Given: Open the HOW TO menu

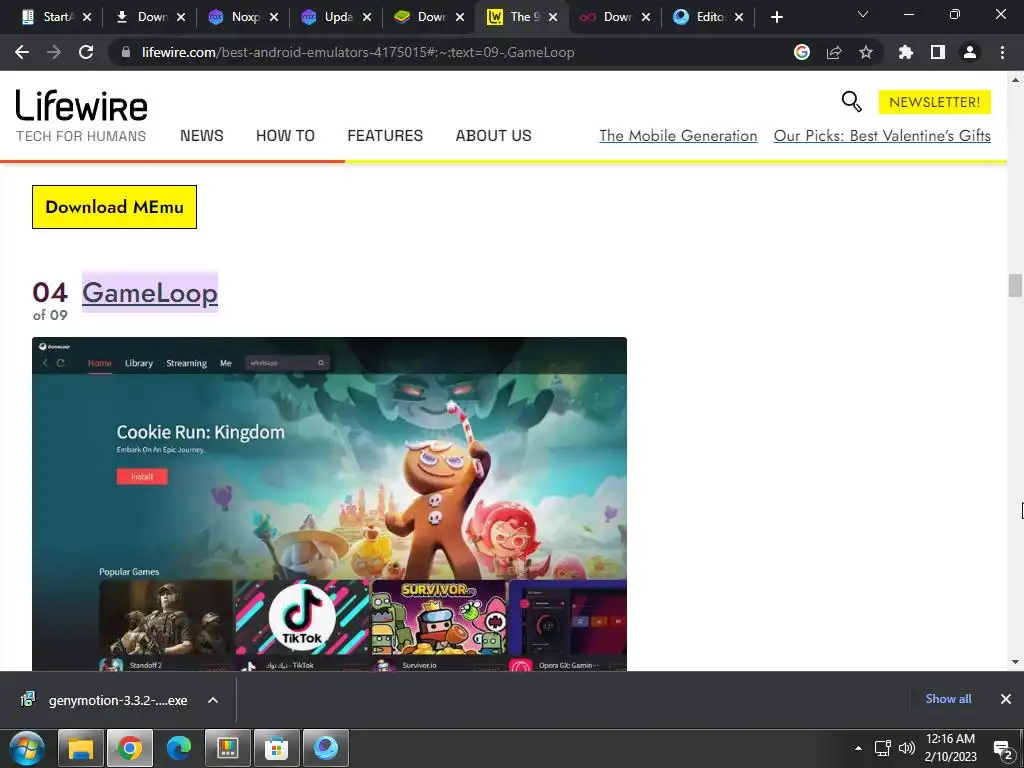Looking at the screenshot, I should pyautogui.click(x=285, y=136).
